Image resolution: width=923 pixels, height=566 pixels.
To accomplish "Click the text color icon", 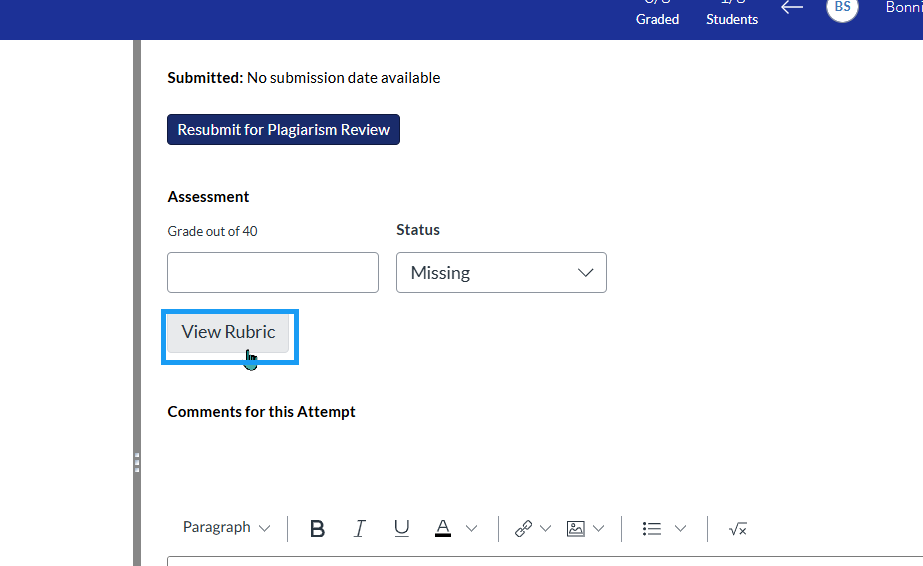I will 443,528.
